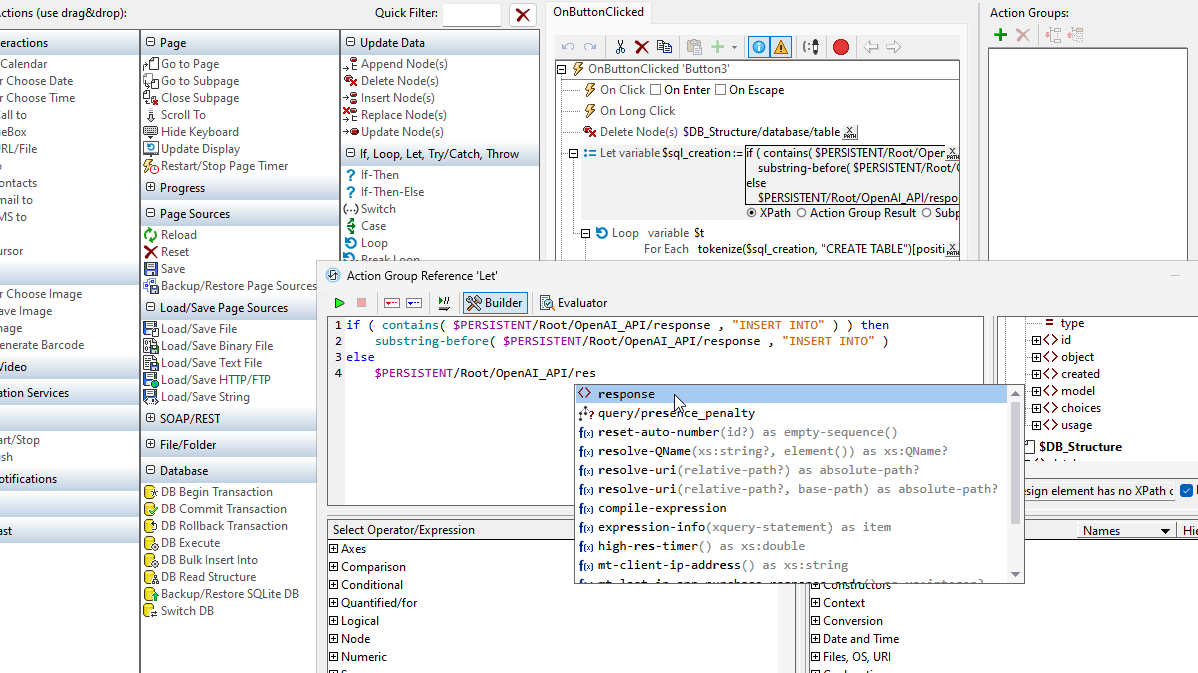Screen dimensions: 1198x673
Task: Collapse the OnButtonClicked 'Button3' tree node
Action: [559, 69]
